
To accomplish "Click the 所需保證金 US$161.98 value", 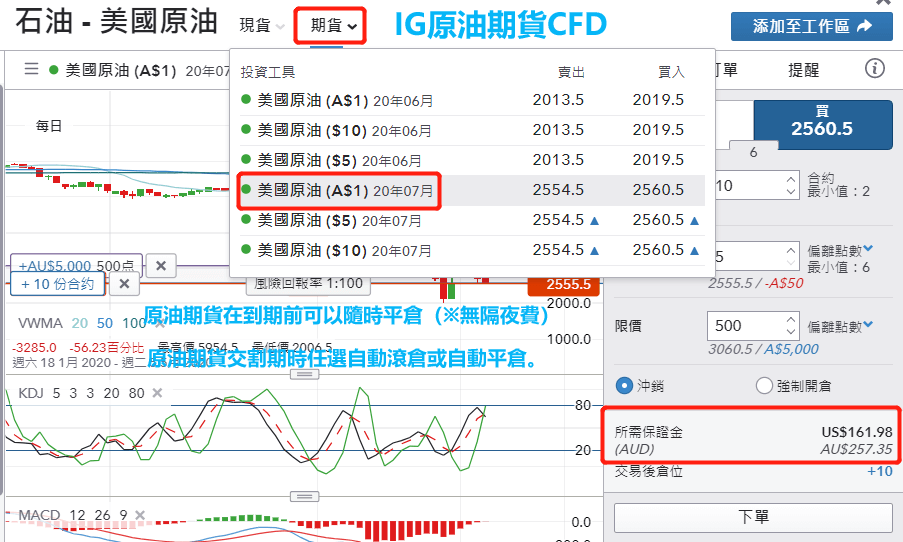I will coord(857,432).
